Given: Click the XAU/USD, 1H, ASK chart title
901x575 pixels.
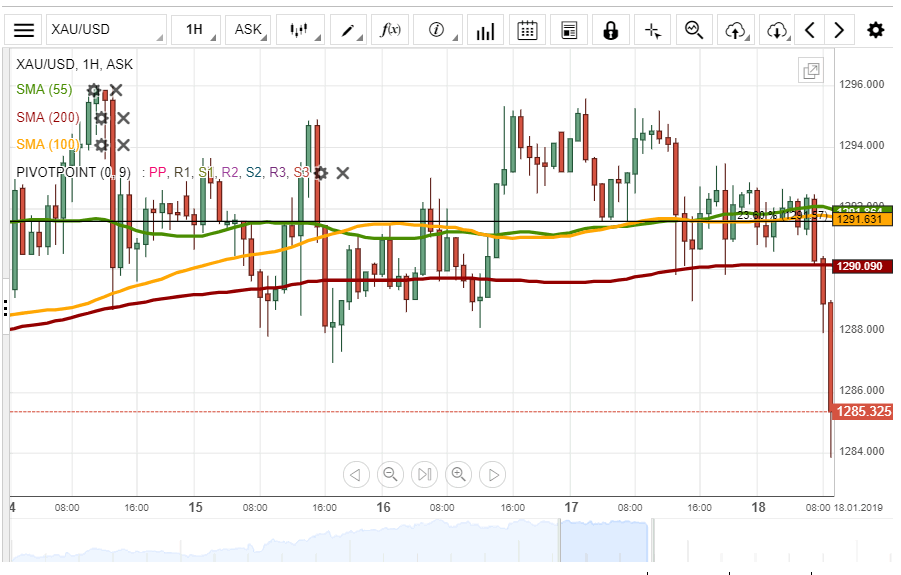Looking at the screenshot, I should pyautogui.click(x=75, y=64).
